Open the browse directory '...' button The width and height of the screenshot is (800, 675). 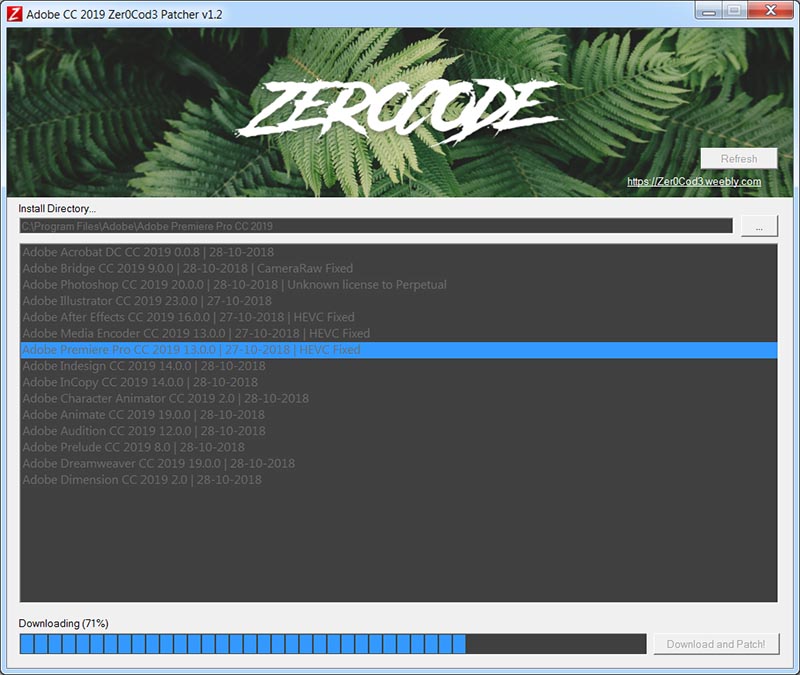[759, 226]
